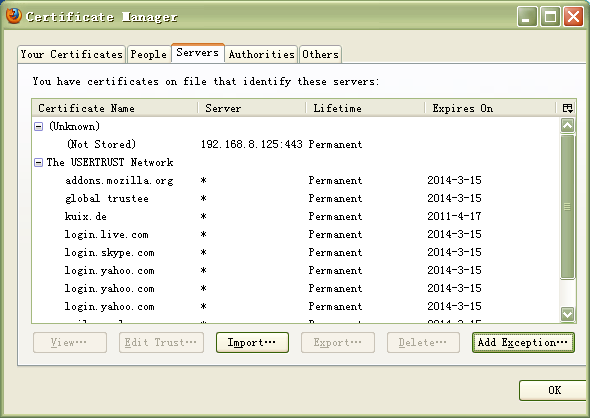Click the (Unknown) group label
This screenshot has height=418, width=590.
[x=74, y=126]
